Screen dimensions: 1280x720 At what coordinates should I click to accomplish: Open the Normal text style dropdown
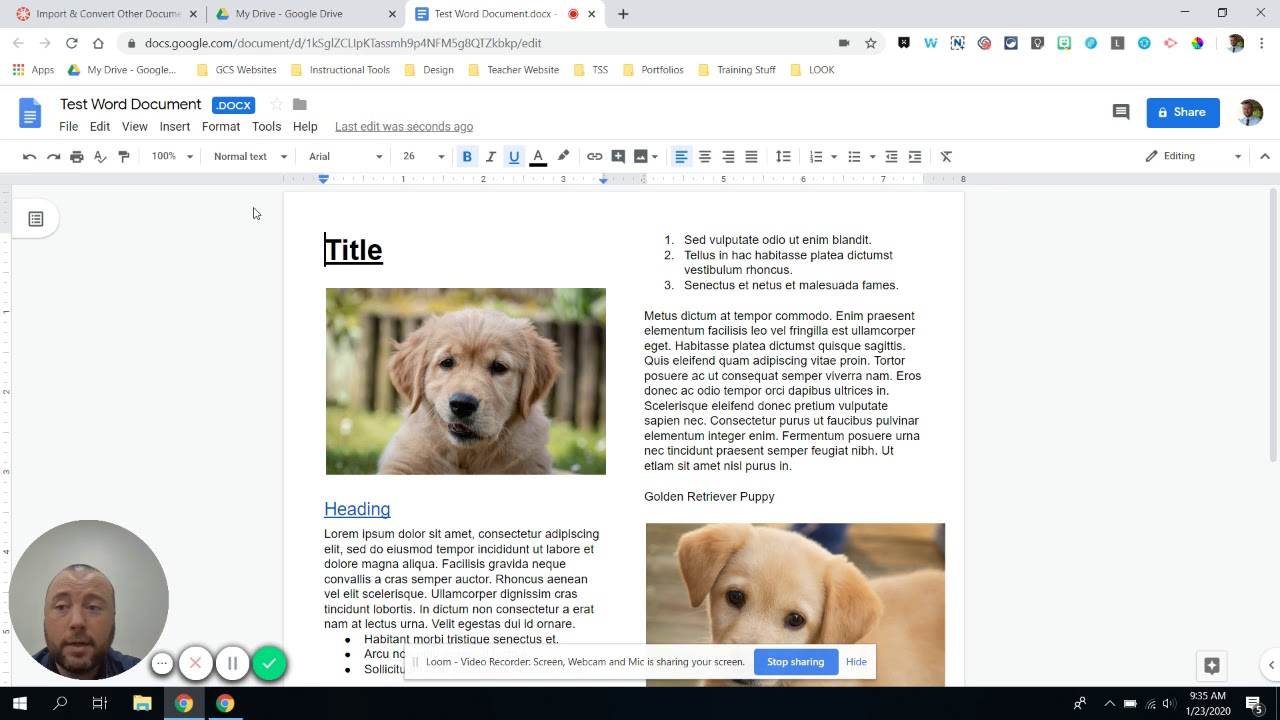pyautogui.click(x=250, y=156)
